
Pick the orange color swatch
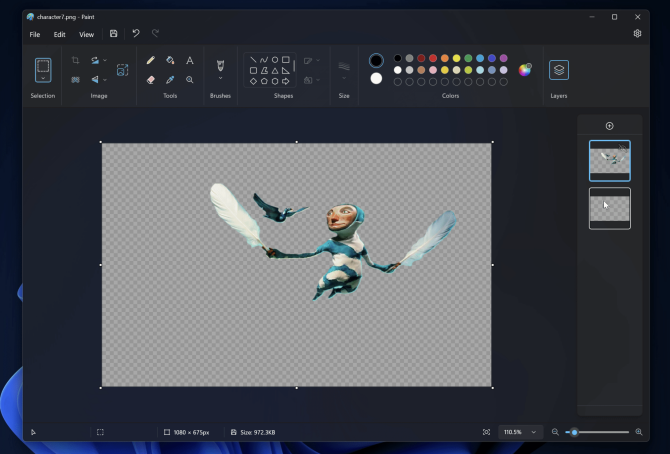pos(445,58)
